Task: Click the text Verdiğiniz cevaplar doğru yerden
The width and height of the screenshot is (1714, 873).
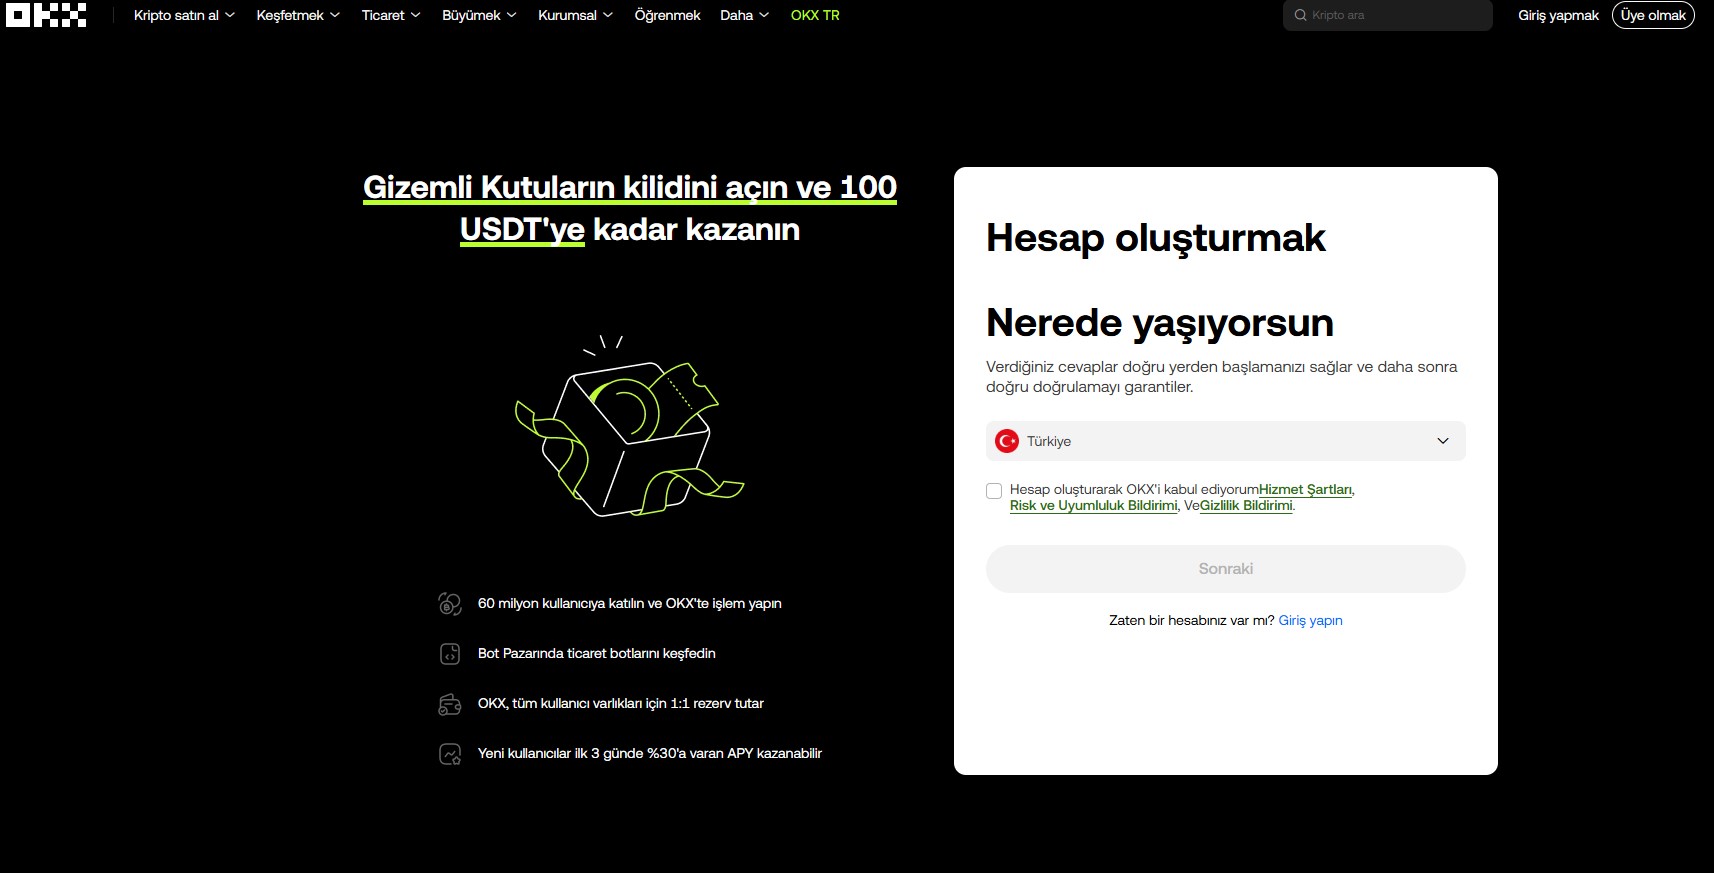Action: pos(1222,377)
